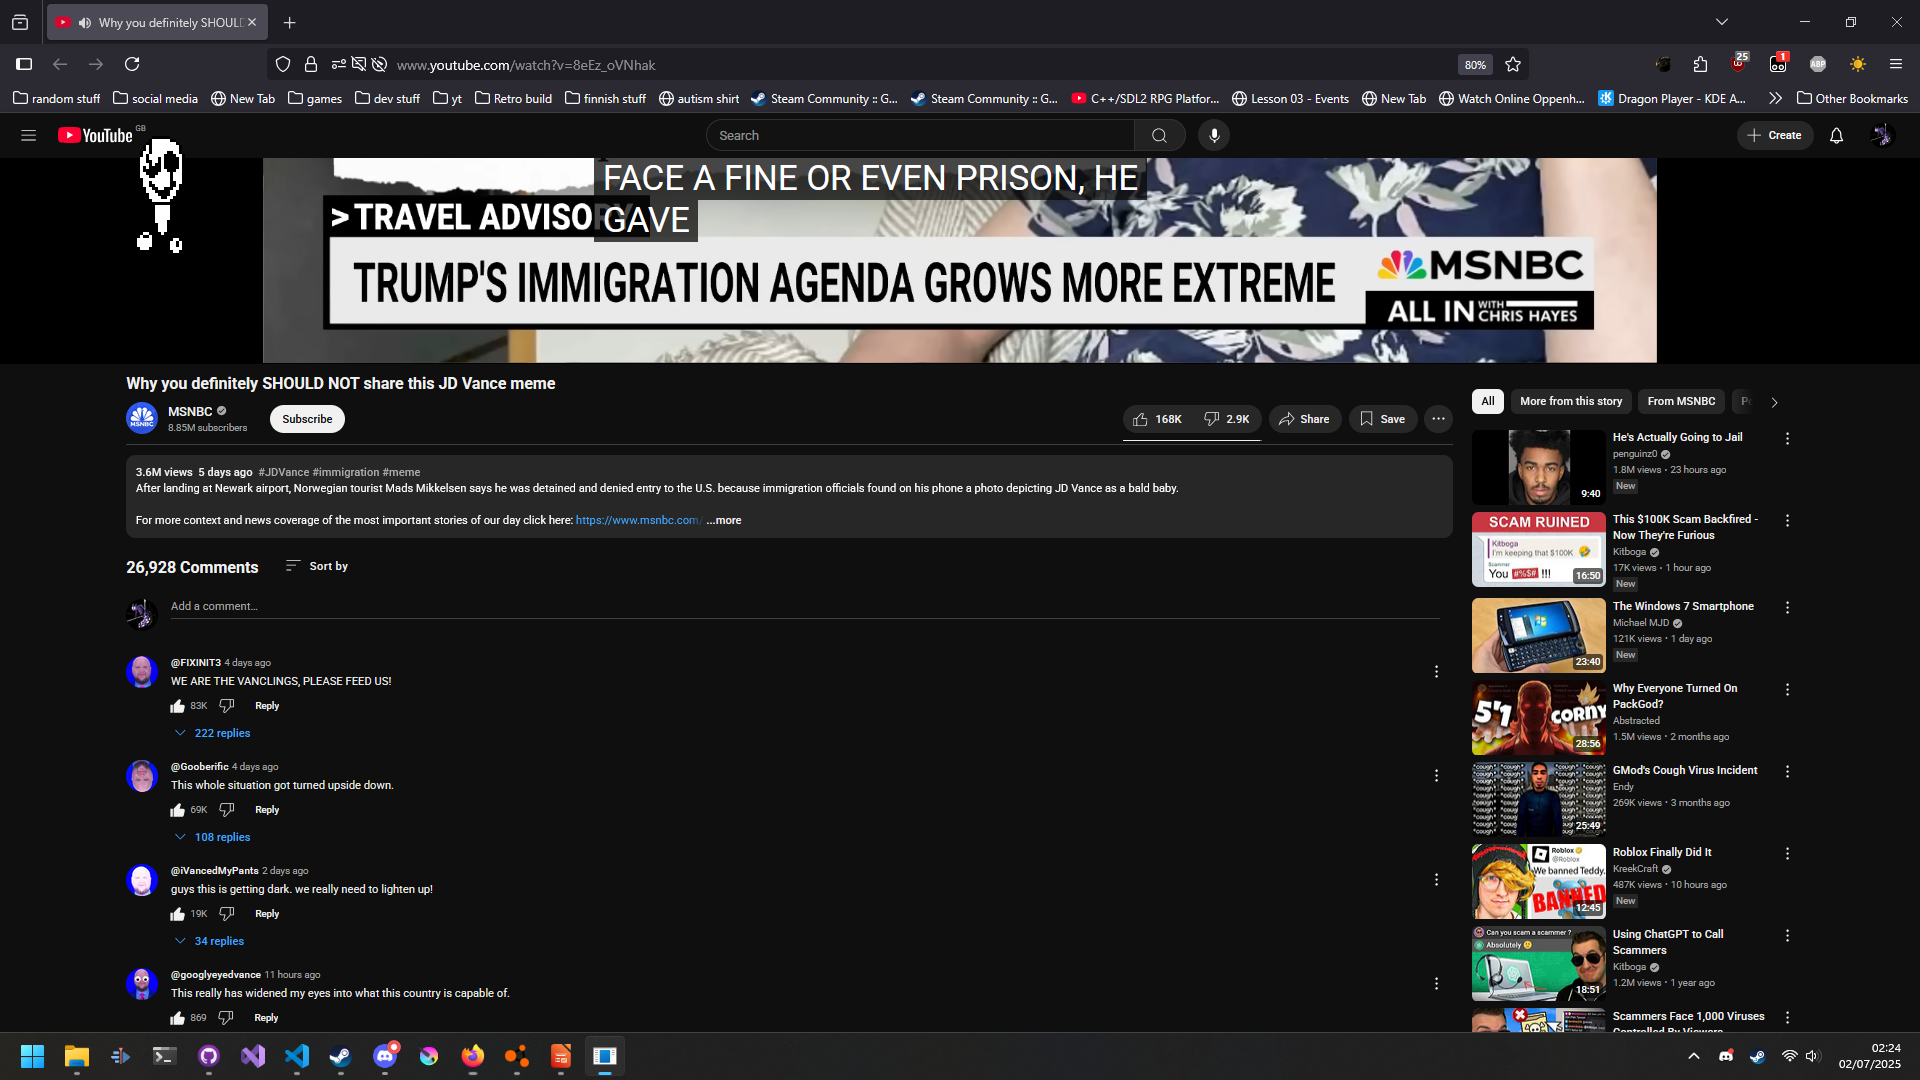Image resolution: width=1920 pixels, height=1080 pixels.
Task: Open the browser application menu
Action: [x=1895, y=64]
